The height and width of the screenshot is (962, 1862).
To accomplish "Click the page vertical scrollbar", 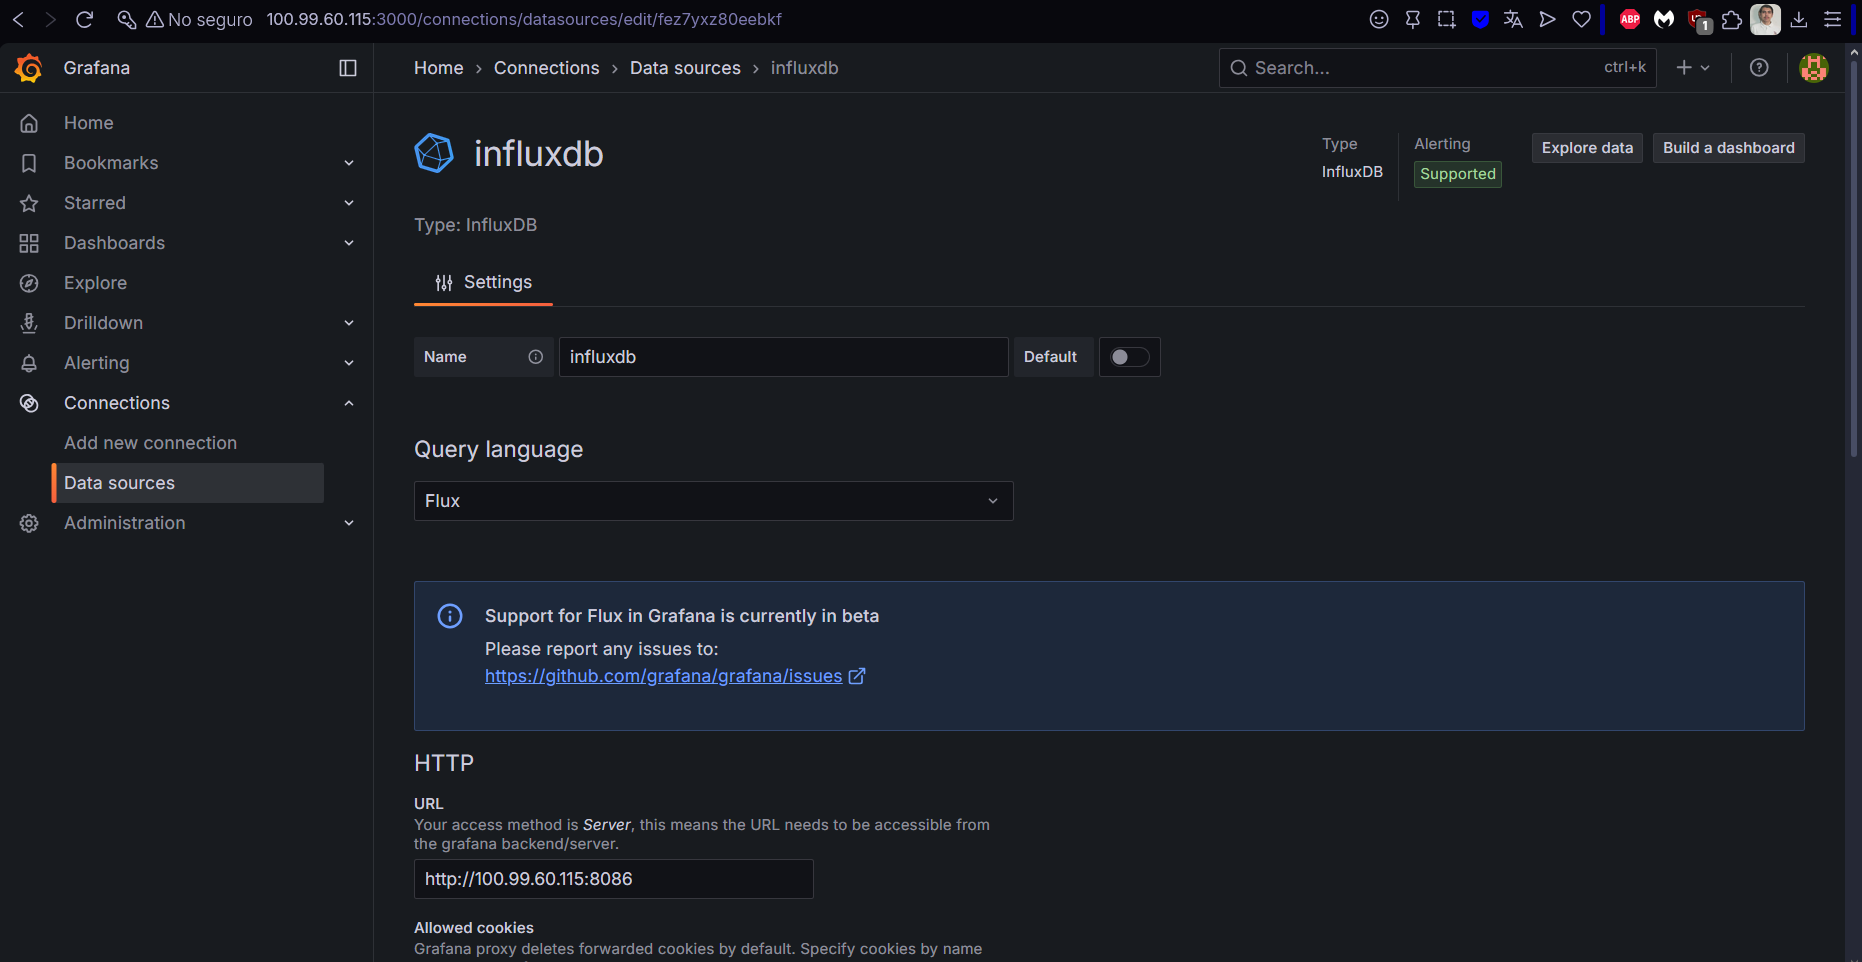I will point(1854,260).
